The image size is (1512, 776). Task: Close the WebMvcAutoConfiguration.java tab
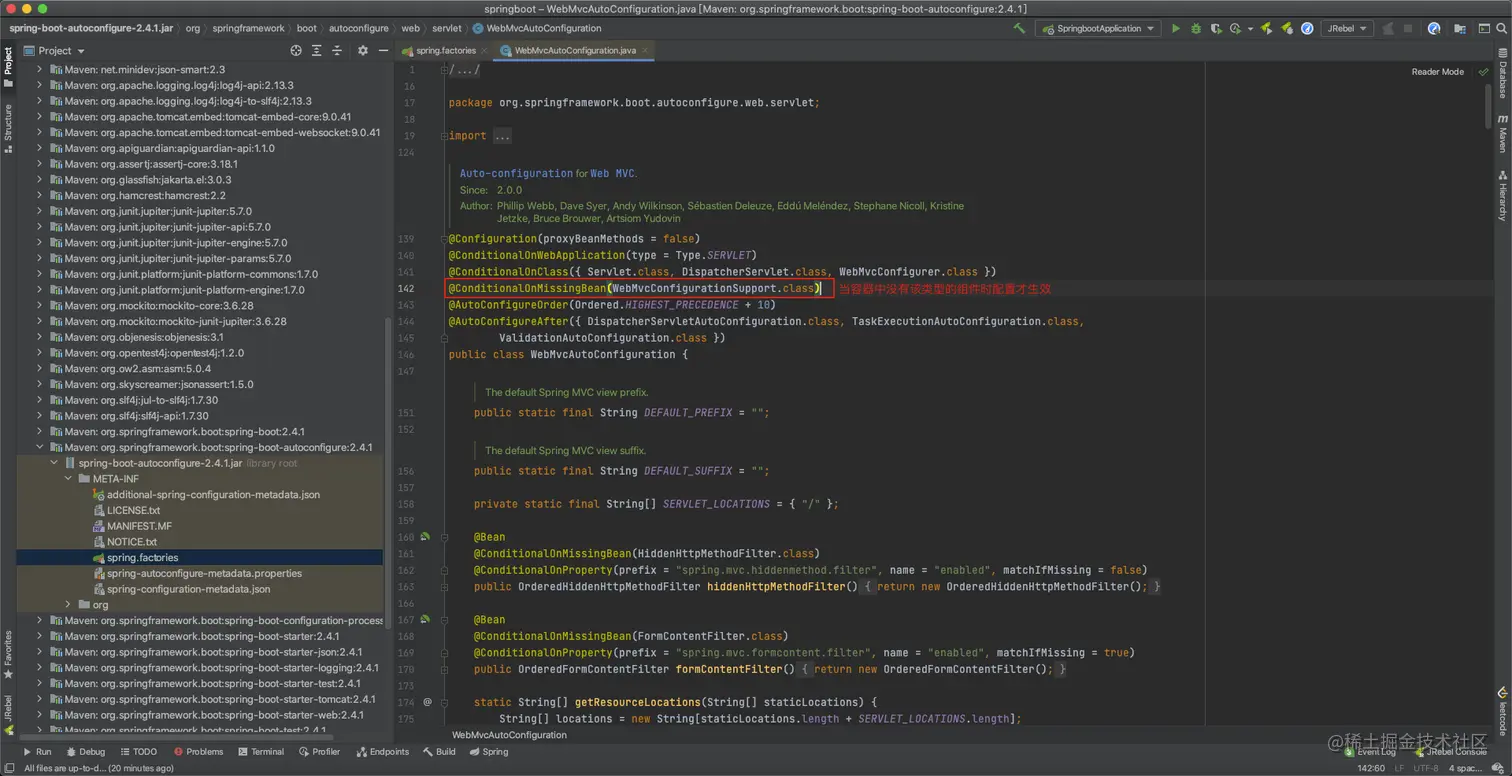tap(643, 50)
